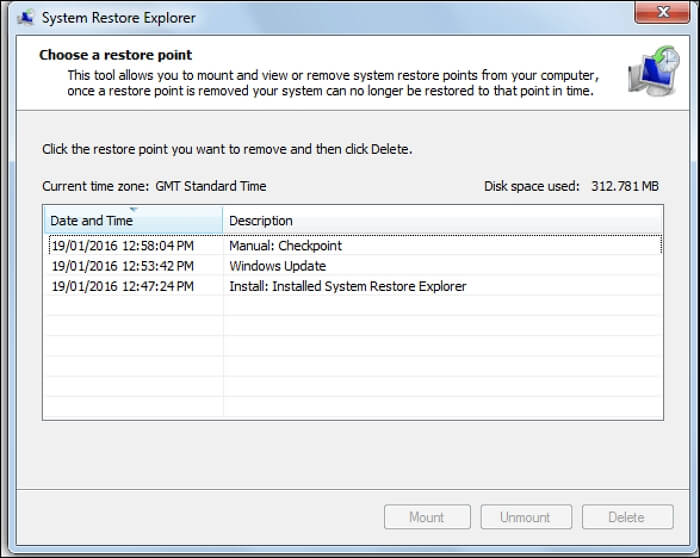Click the System Restore Explorer title bar icon
Image resolution: width=700 pixels, height=558 pixels.
25,18
